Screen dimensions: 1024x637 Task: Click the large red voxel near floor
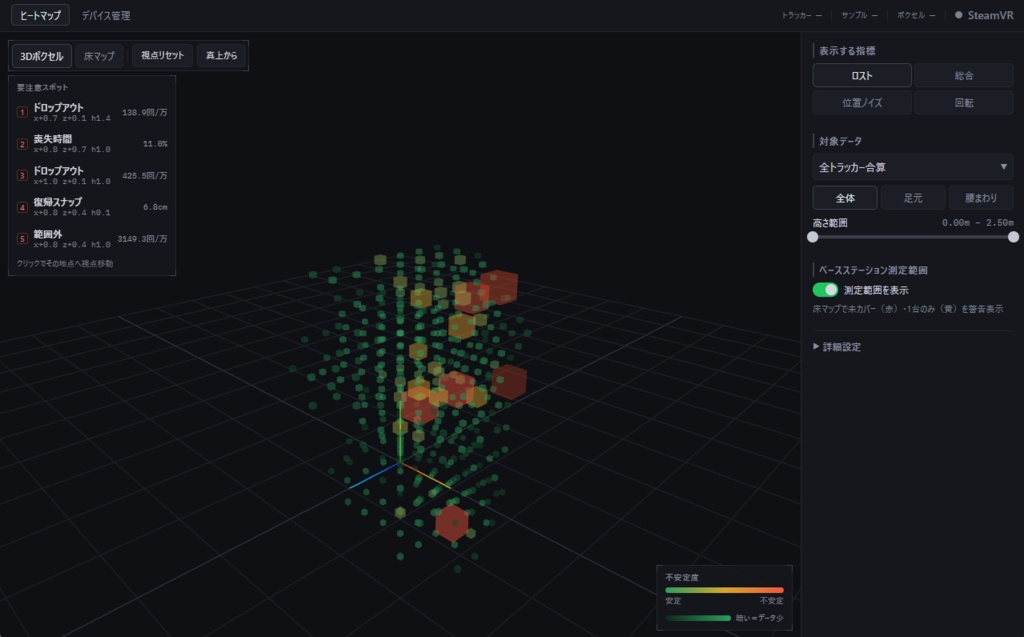452,523
